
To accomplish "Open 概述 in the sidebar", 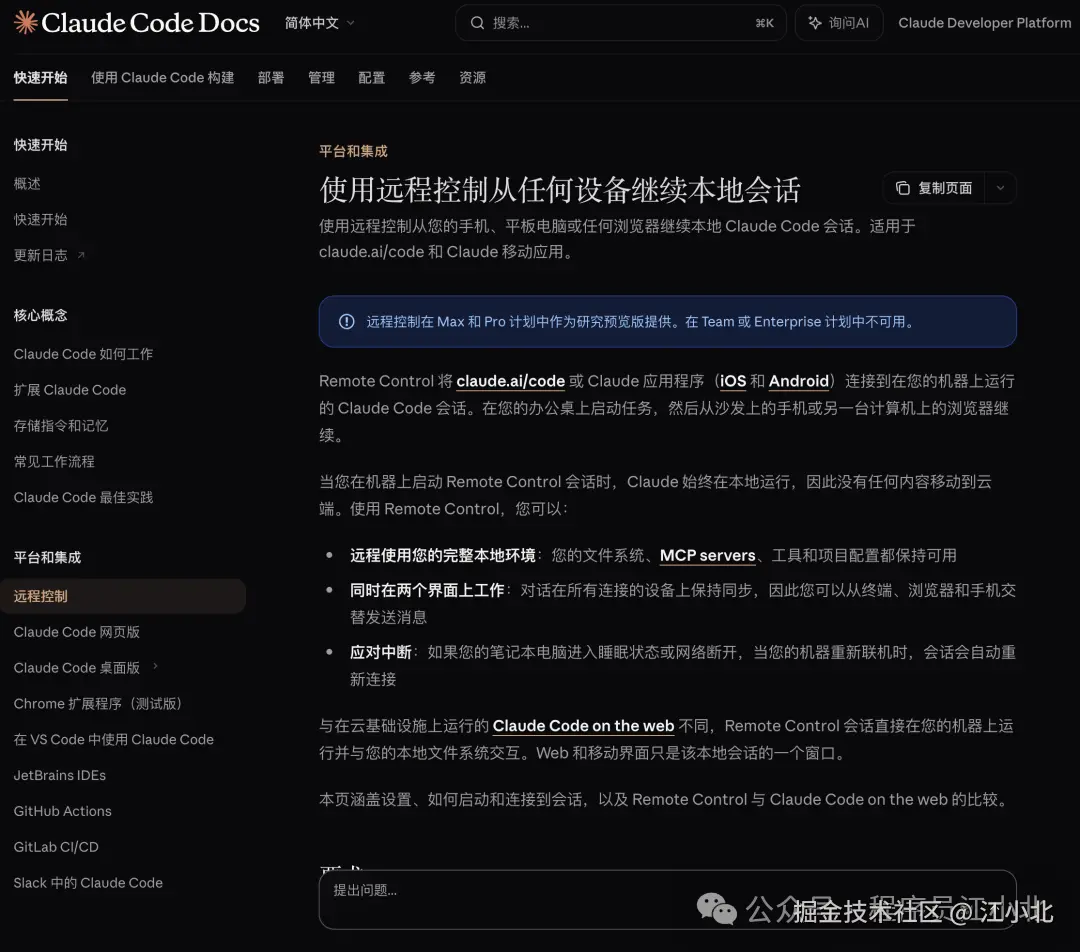I will pos(27,184).
